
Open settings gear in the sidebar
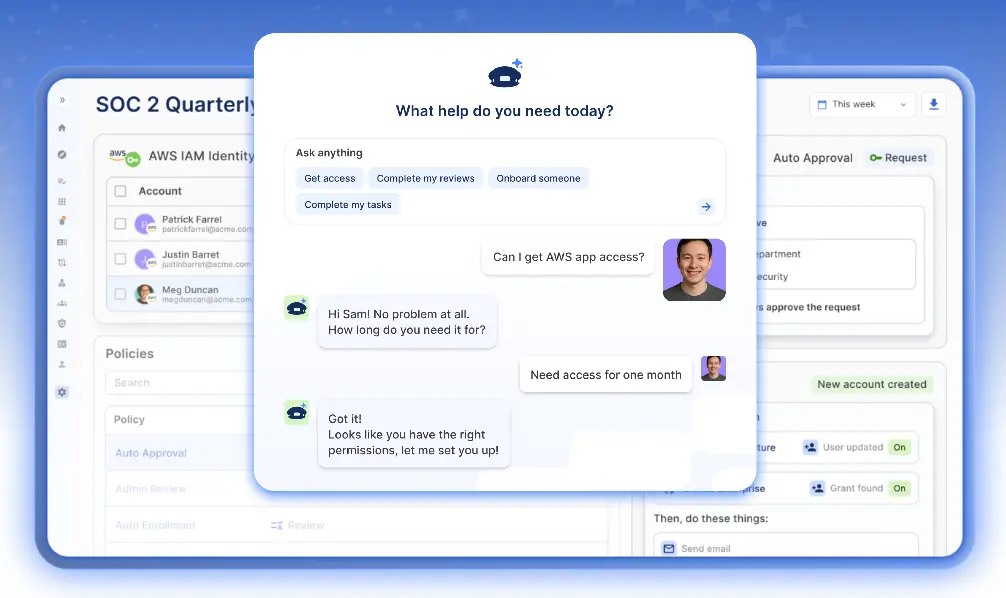coord(62,392)
